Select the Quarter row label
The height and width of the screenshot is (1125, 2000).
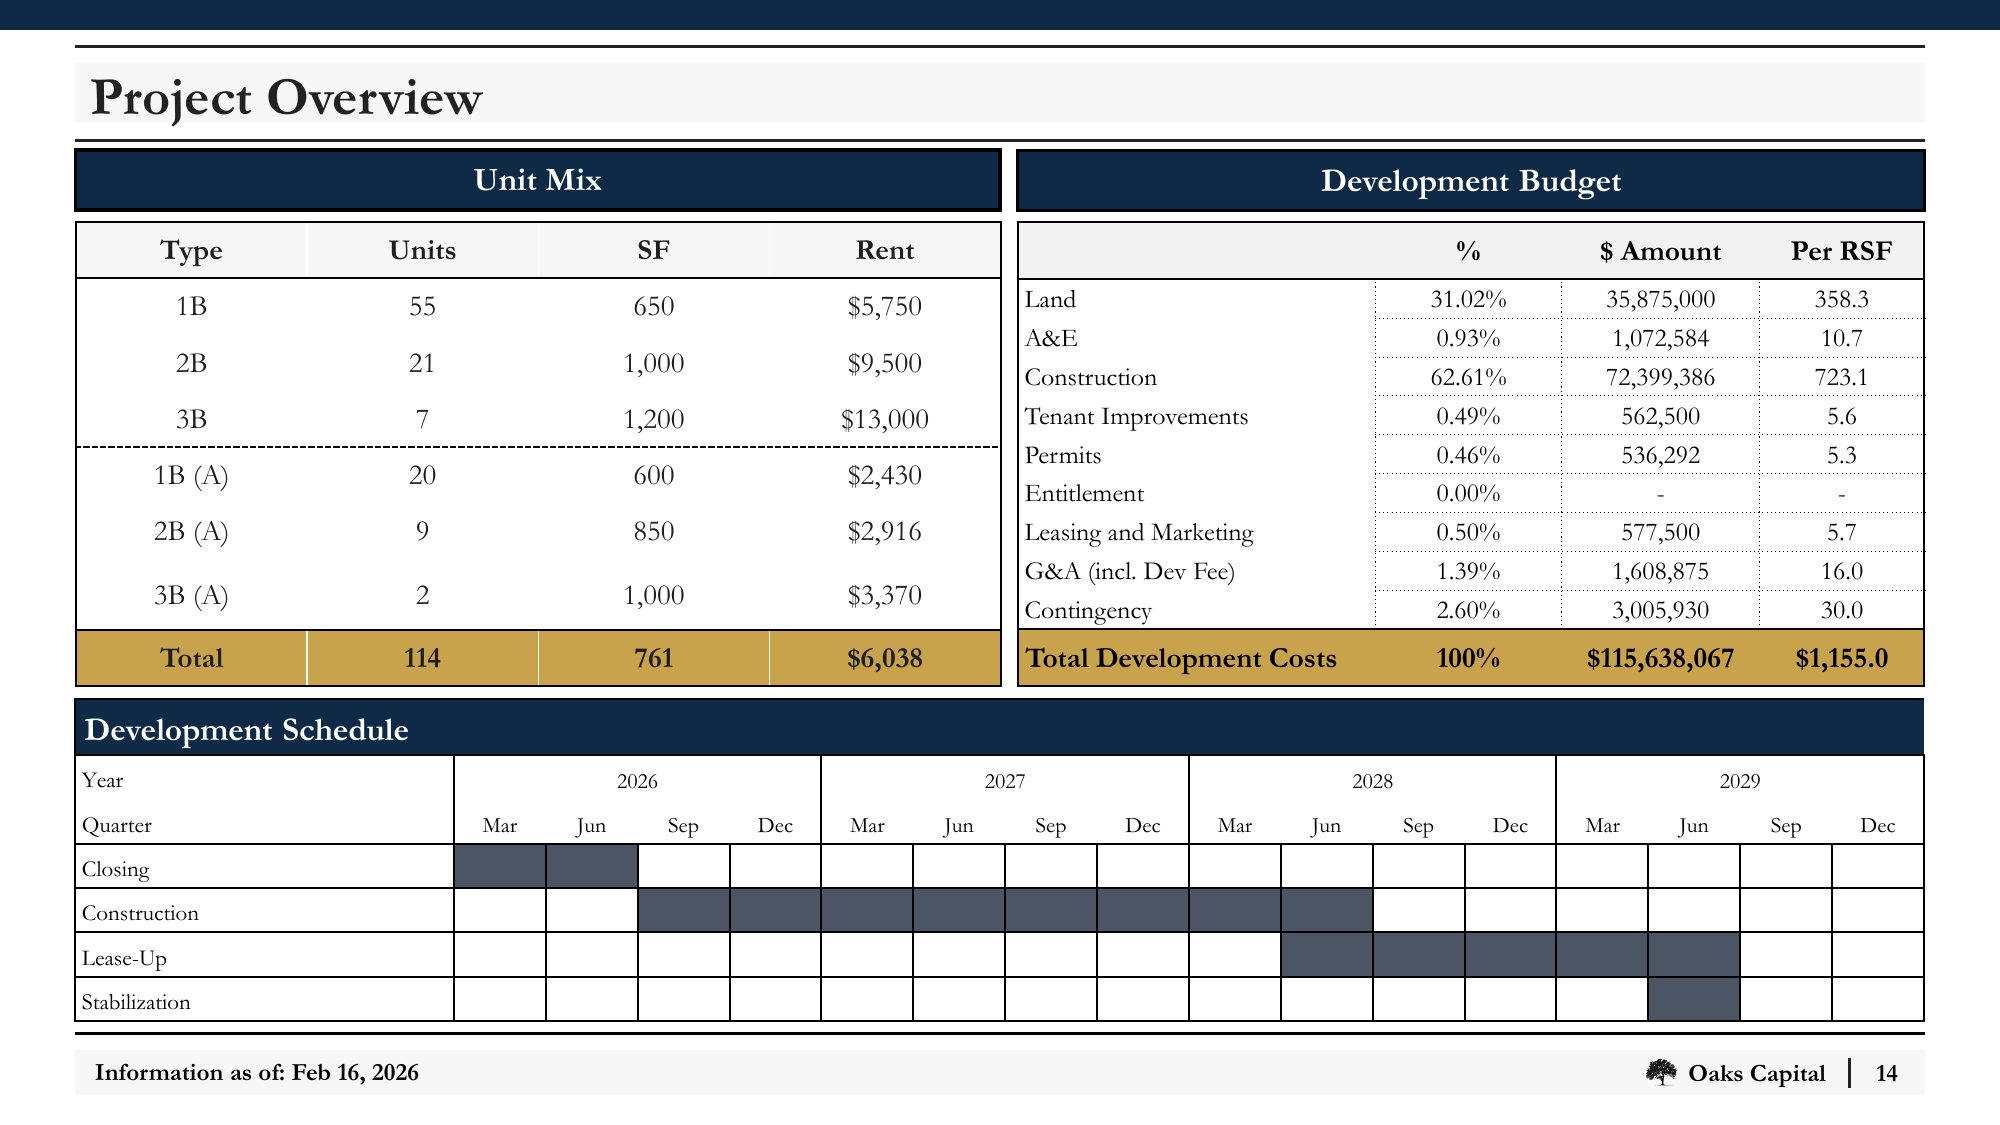116,825
